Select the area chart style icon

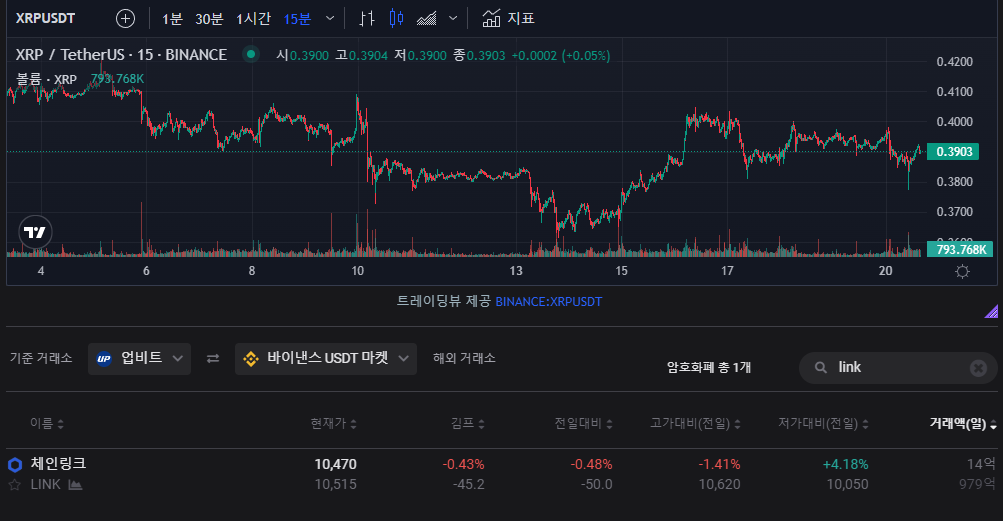(x=427, y=19)
